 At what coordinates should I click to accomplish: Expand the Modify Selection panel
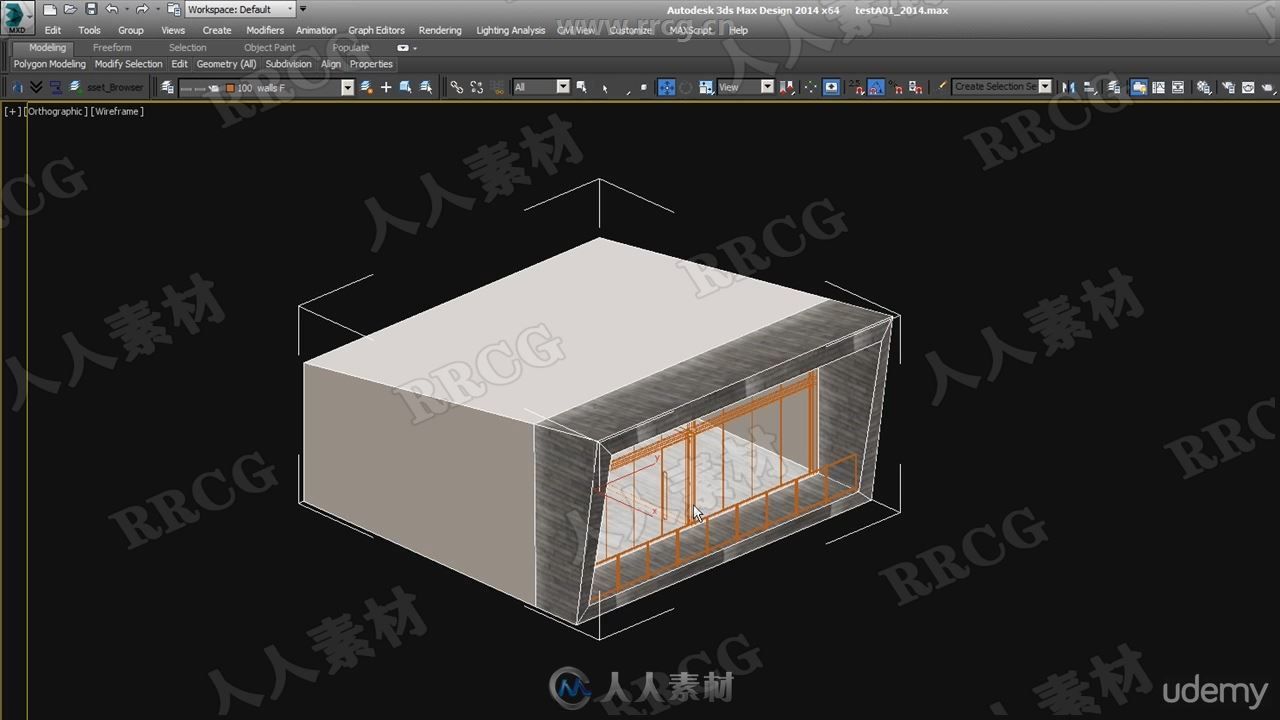[128, 64]
